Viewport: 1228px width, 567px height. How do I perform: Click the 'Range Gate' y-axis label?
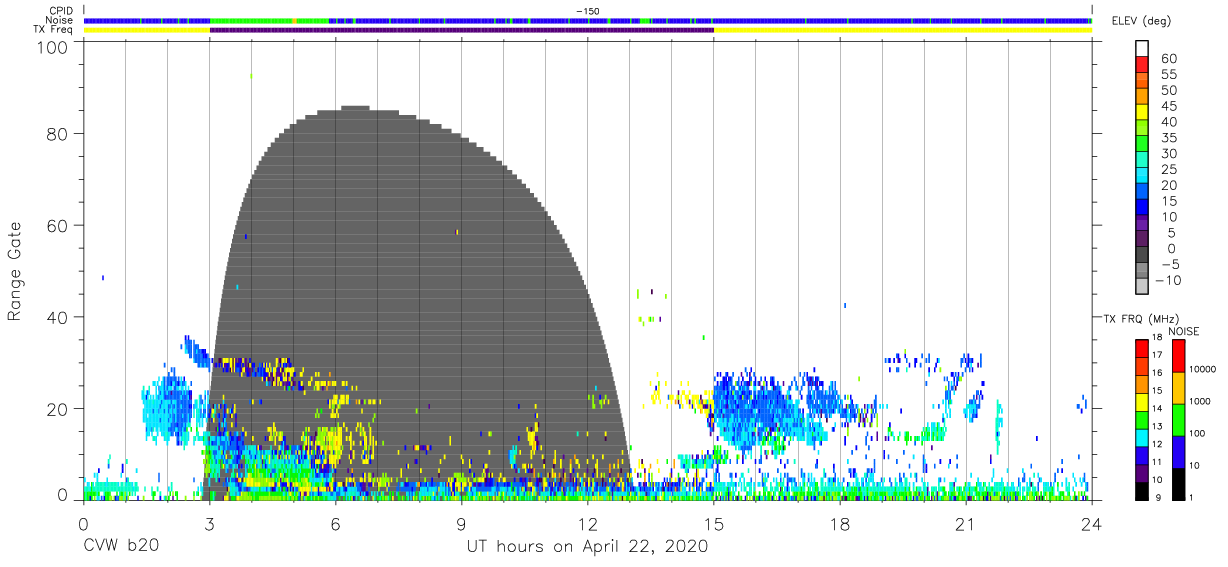(15, 271)
